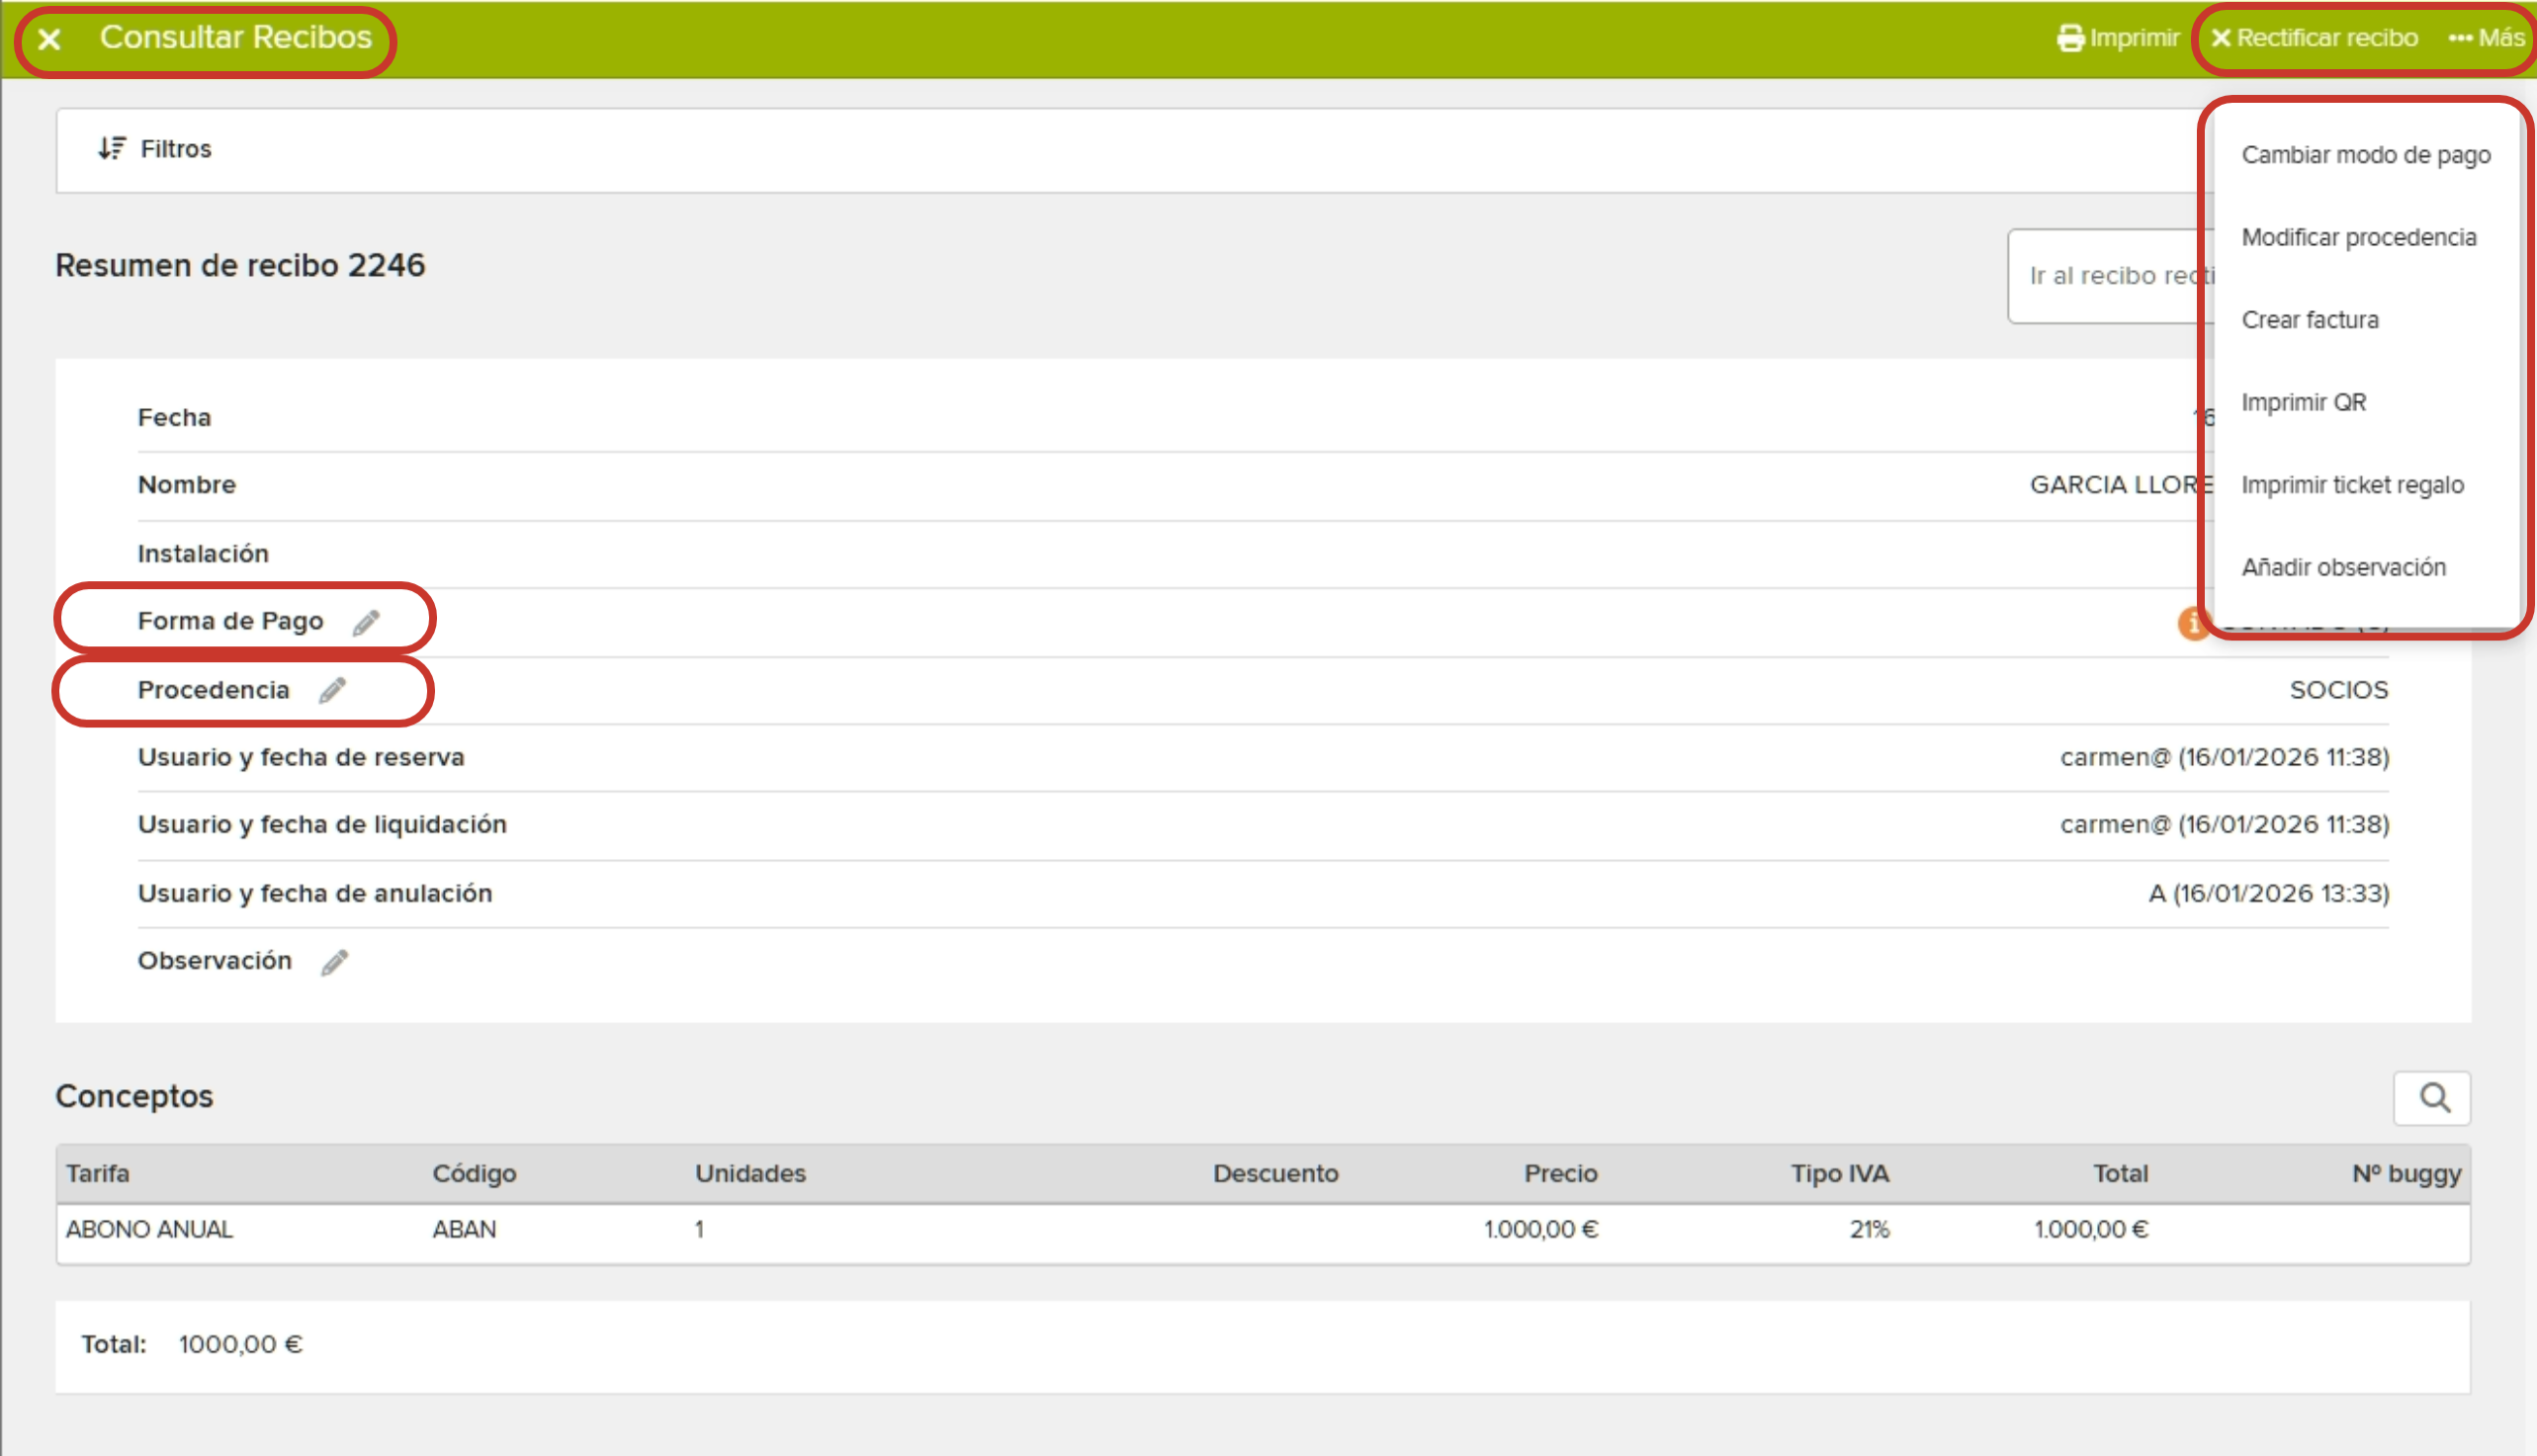This screenshot has width=2537, height=1456.
Task: Click the Tarifa column header
Action: tap(98, 1174)
